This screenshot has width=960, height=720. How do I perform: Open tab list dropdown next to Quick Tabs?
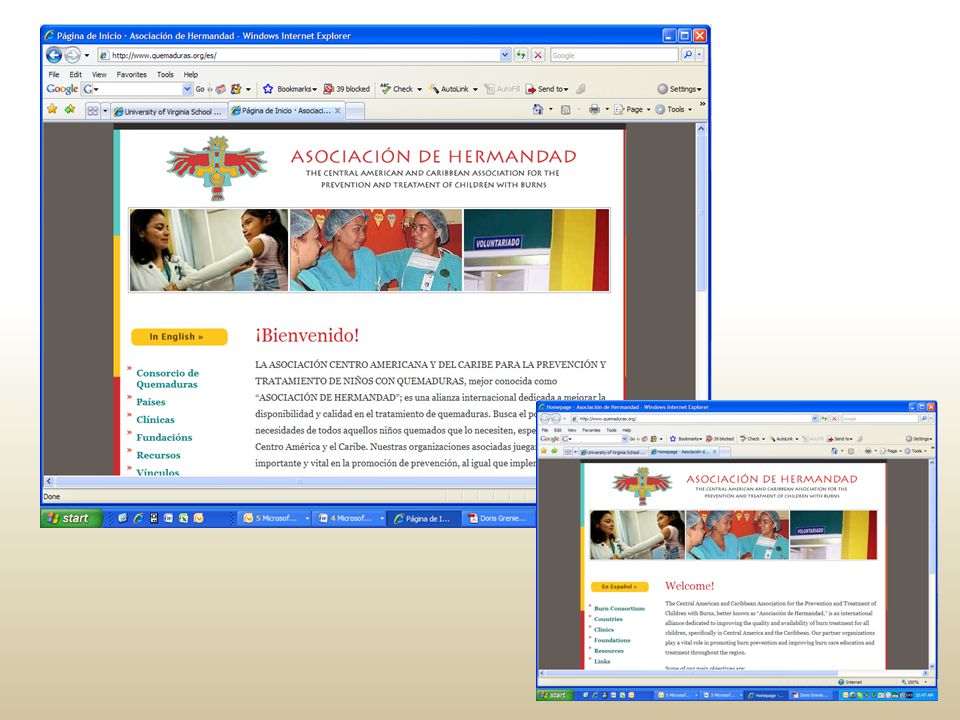[x=105, y=111]
